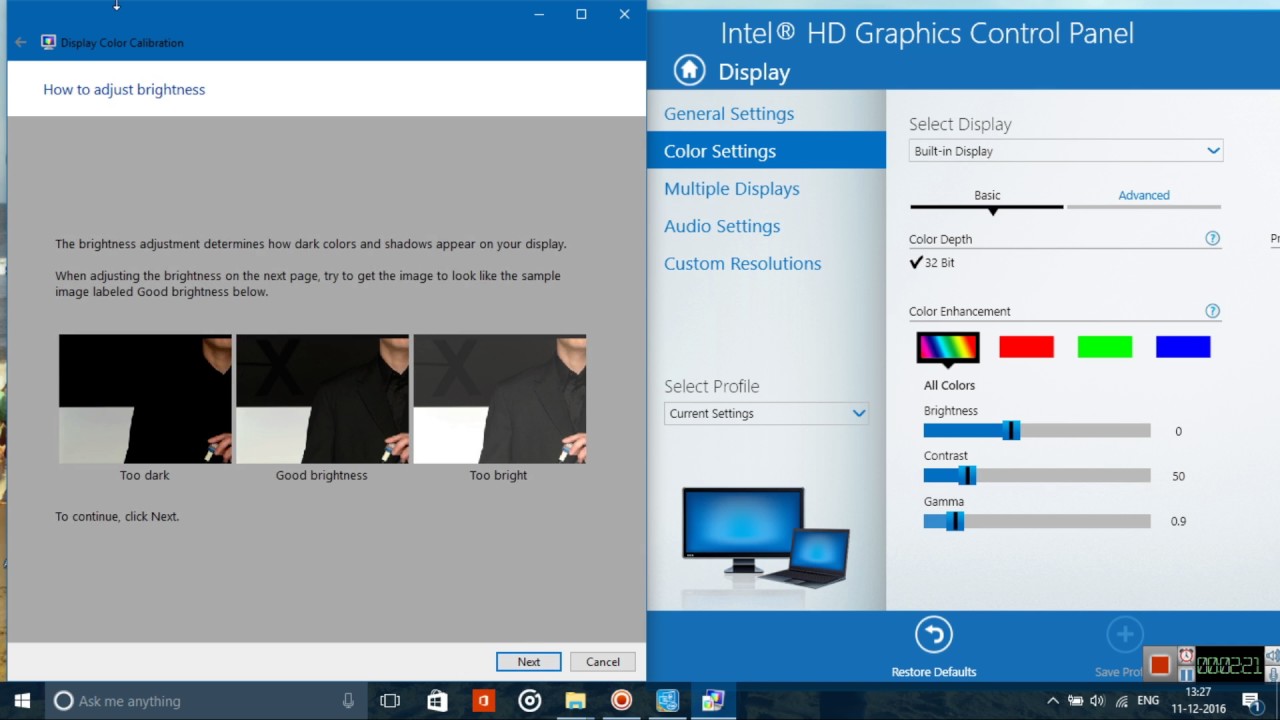
Task: Open Multiple Displays in sidebar
Action: pos(732,189)
